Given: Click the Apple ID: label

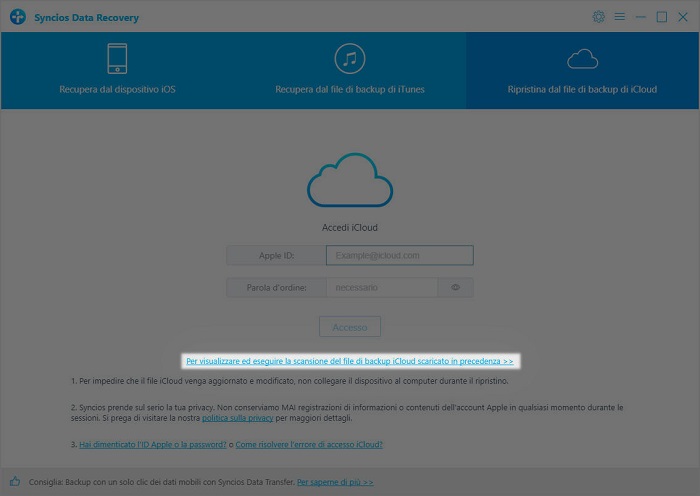Looking at the screenshot, I should click(x=276, y=255).
